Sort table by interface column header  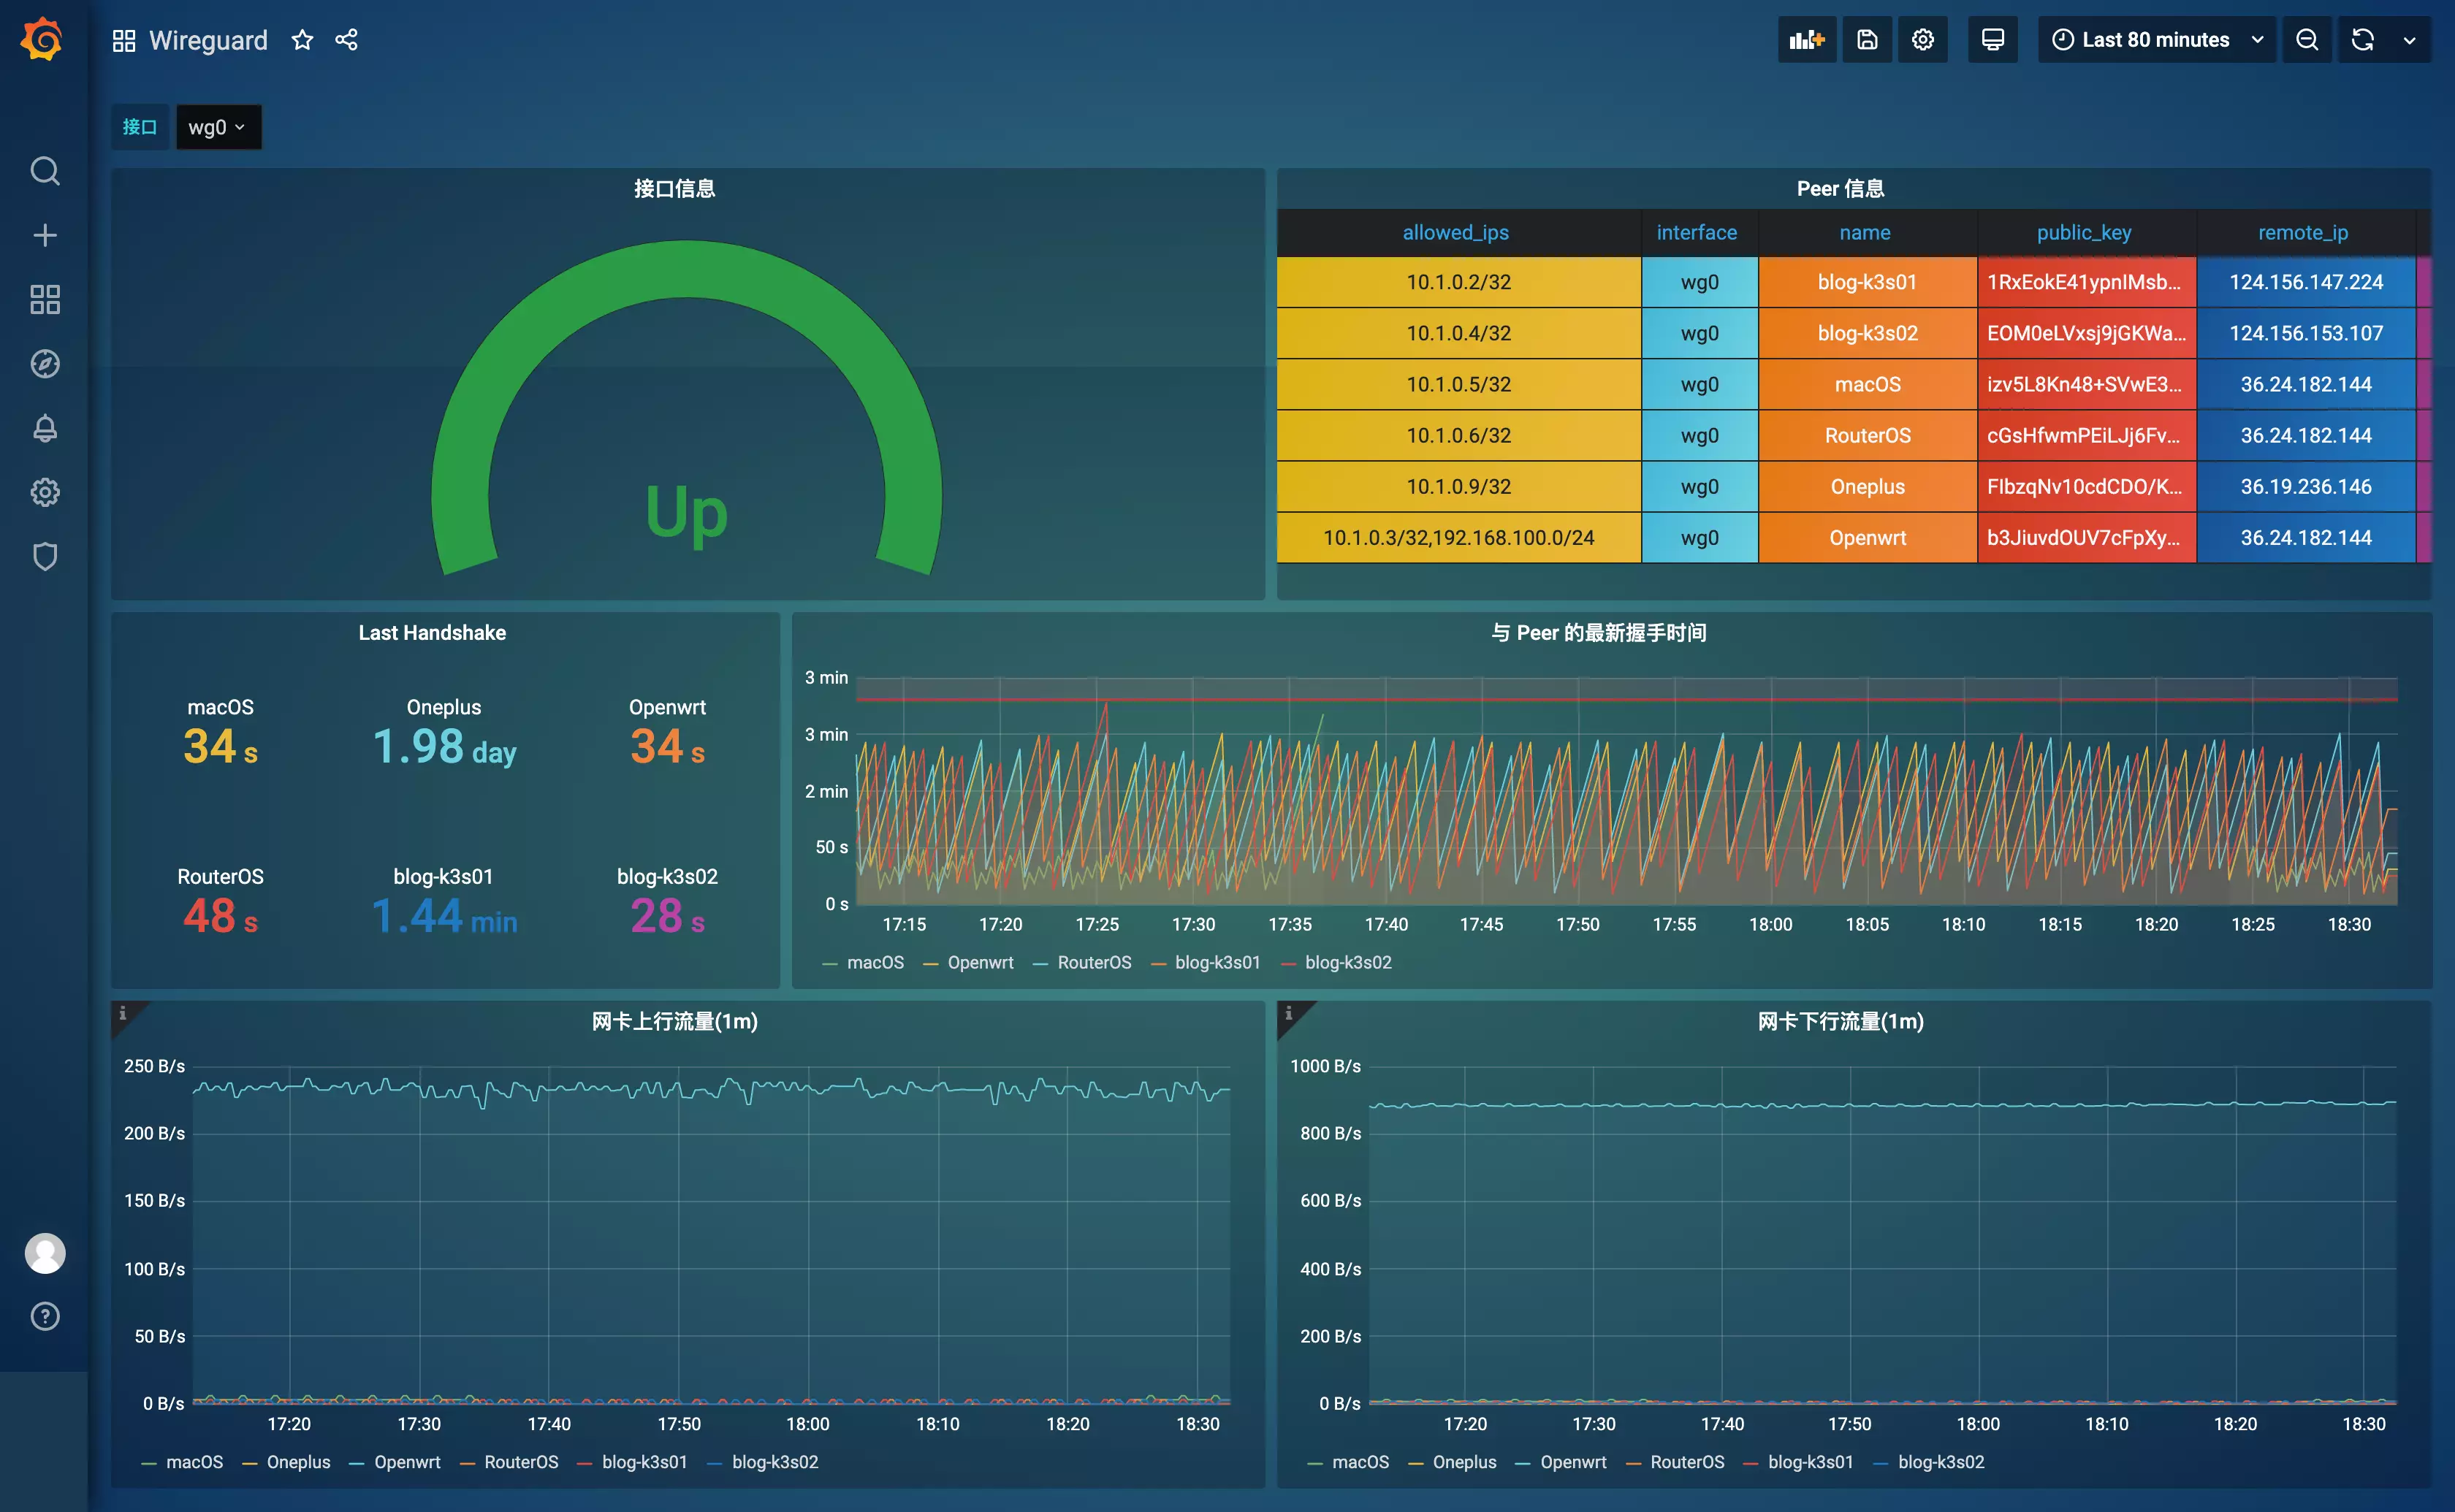1697,232
